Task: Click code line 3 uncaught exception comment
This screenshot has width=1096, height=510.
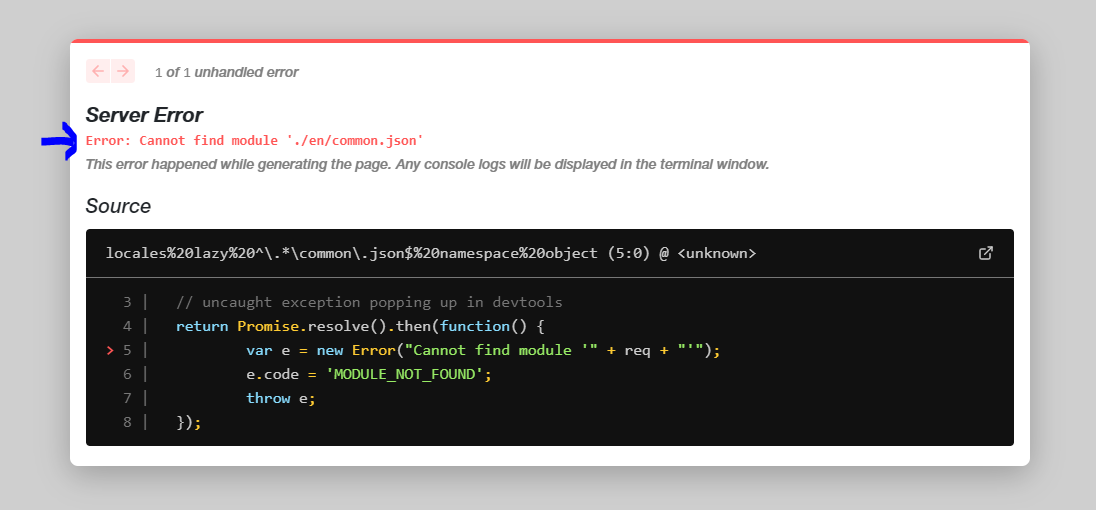Action: [x=369, y=303]
